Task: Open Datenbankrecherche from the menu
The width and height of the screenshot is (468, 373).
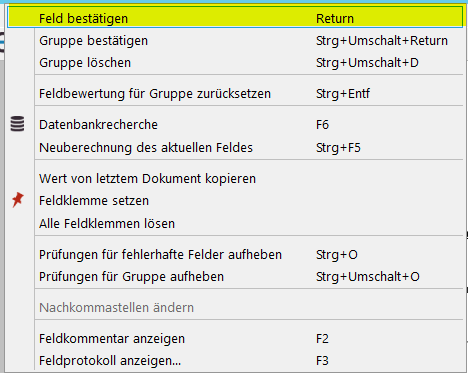Action: 235,125
